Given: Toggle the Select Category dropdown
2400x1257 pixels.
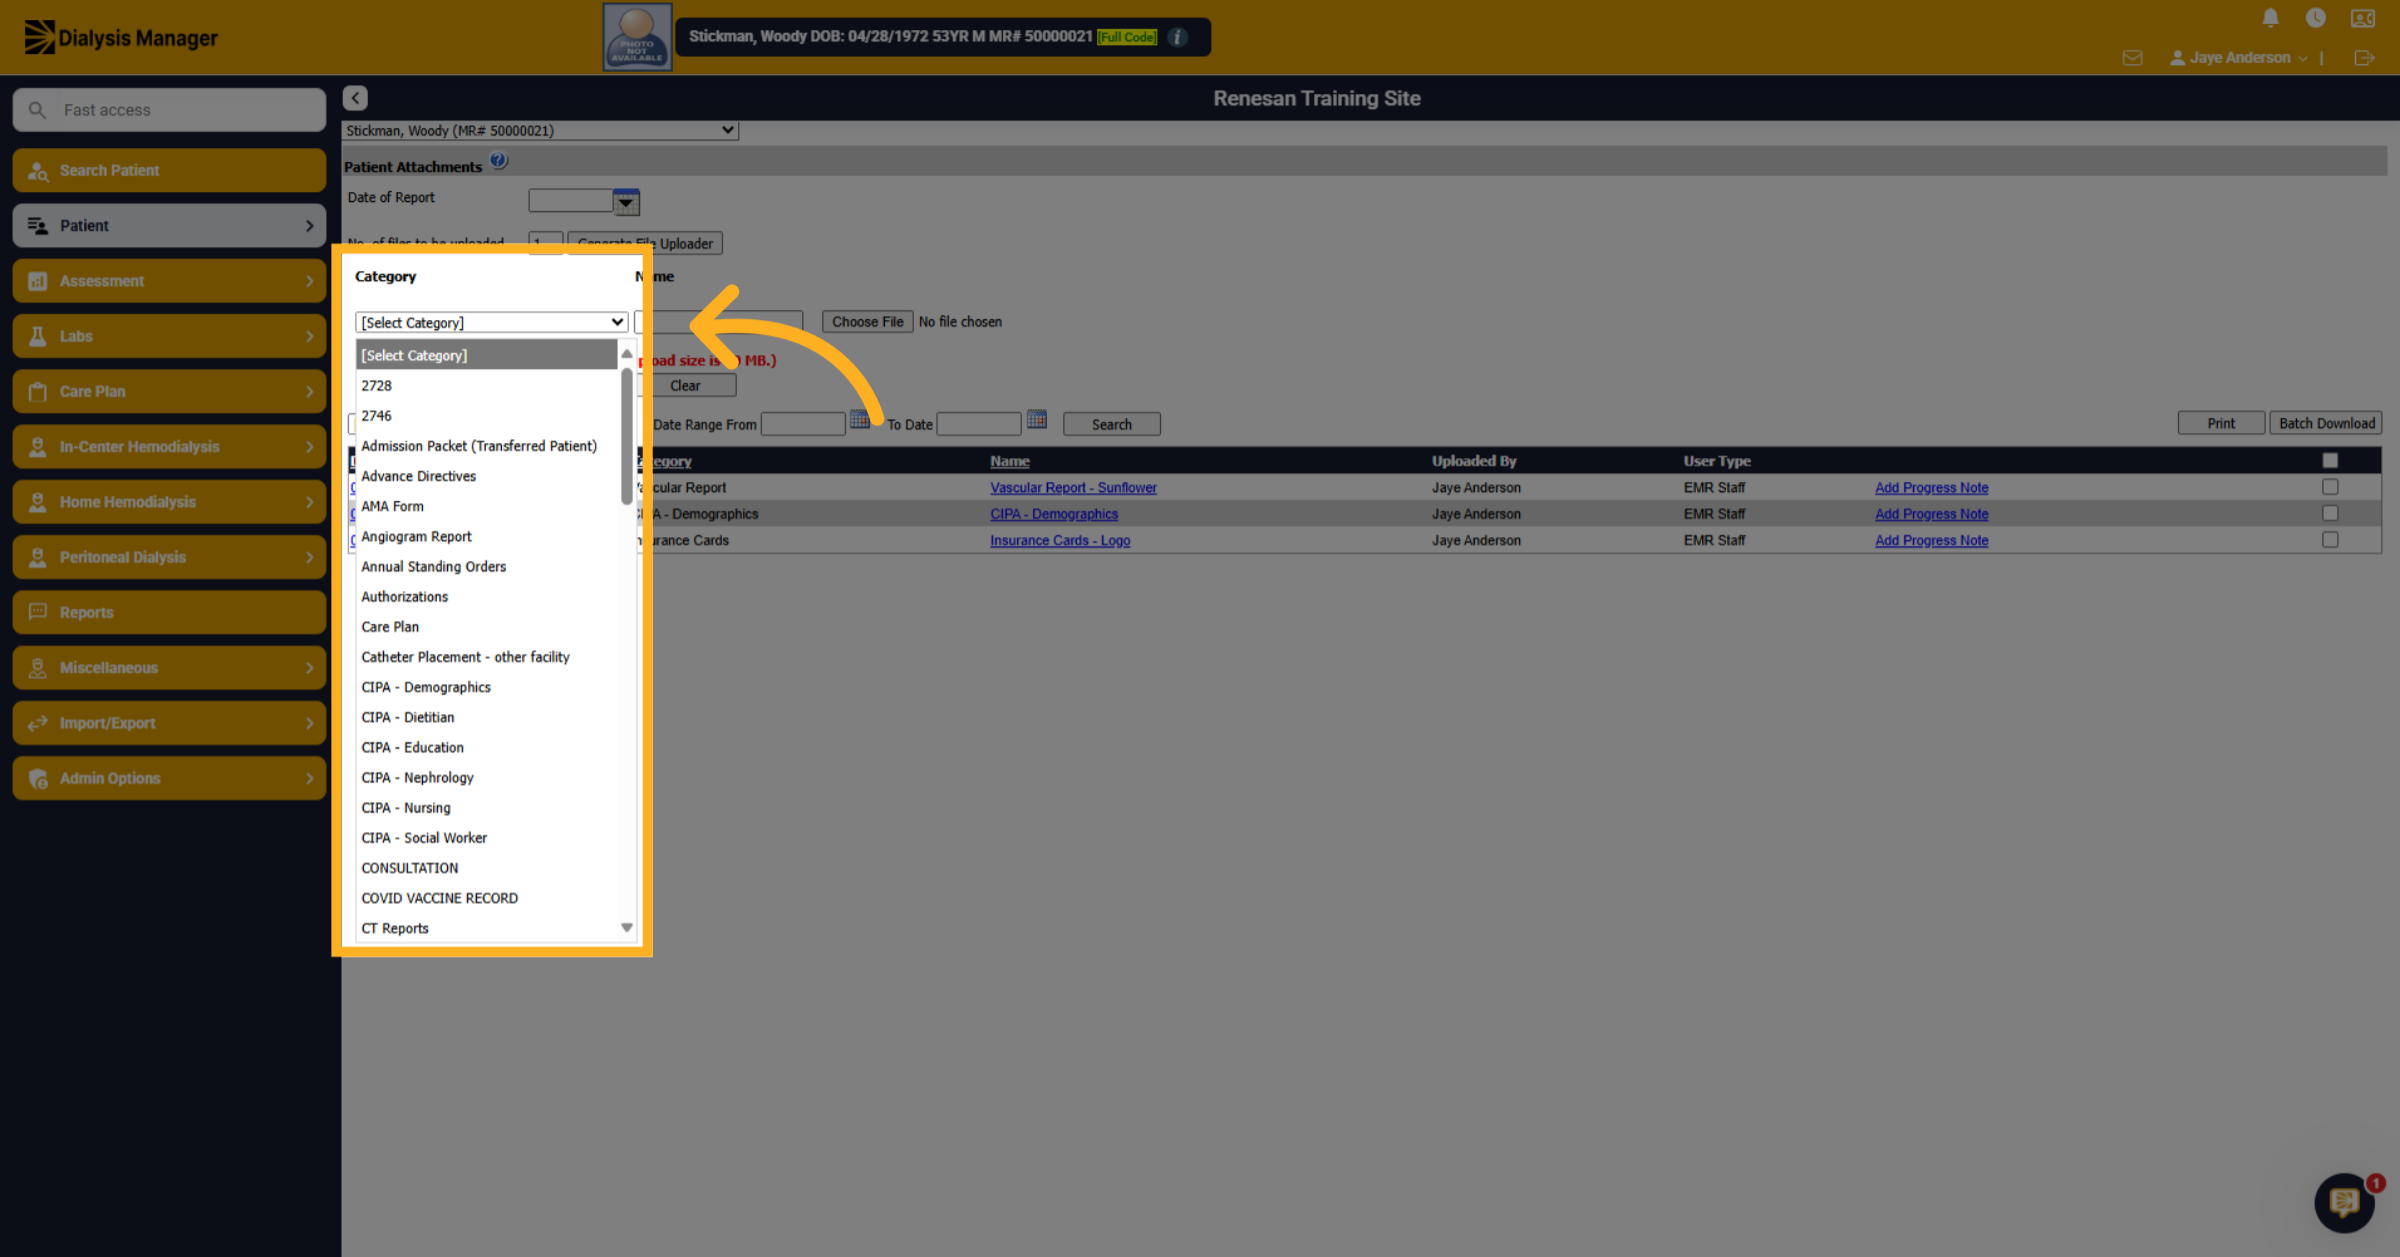Looking at the screenshot, I should point(491,322).
